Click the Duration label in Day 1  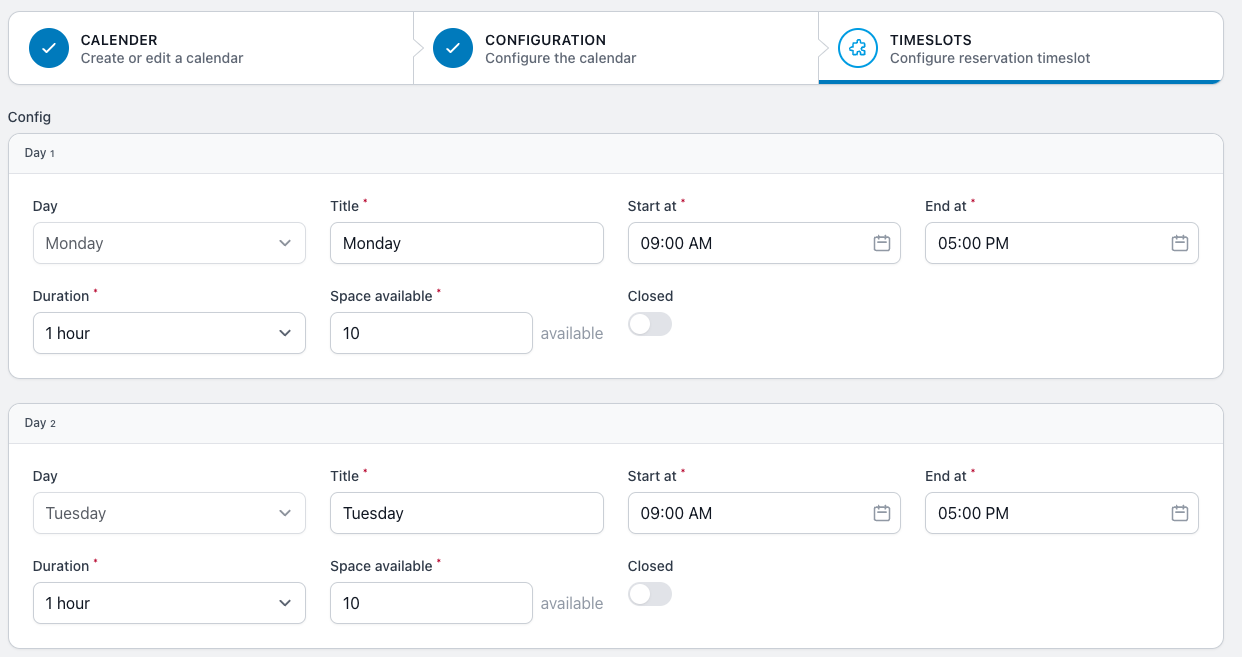(61, 296)
